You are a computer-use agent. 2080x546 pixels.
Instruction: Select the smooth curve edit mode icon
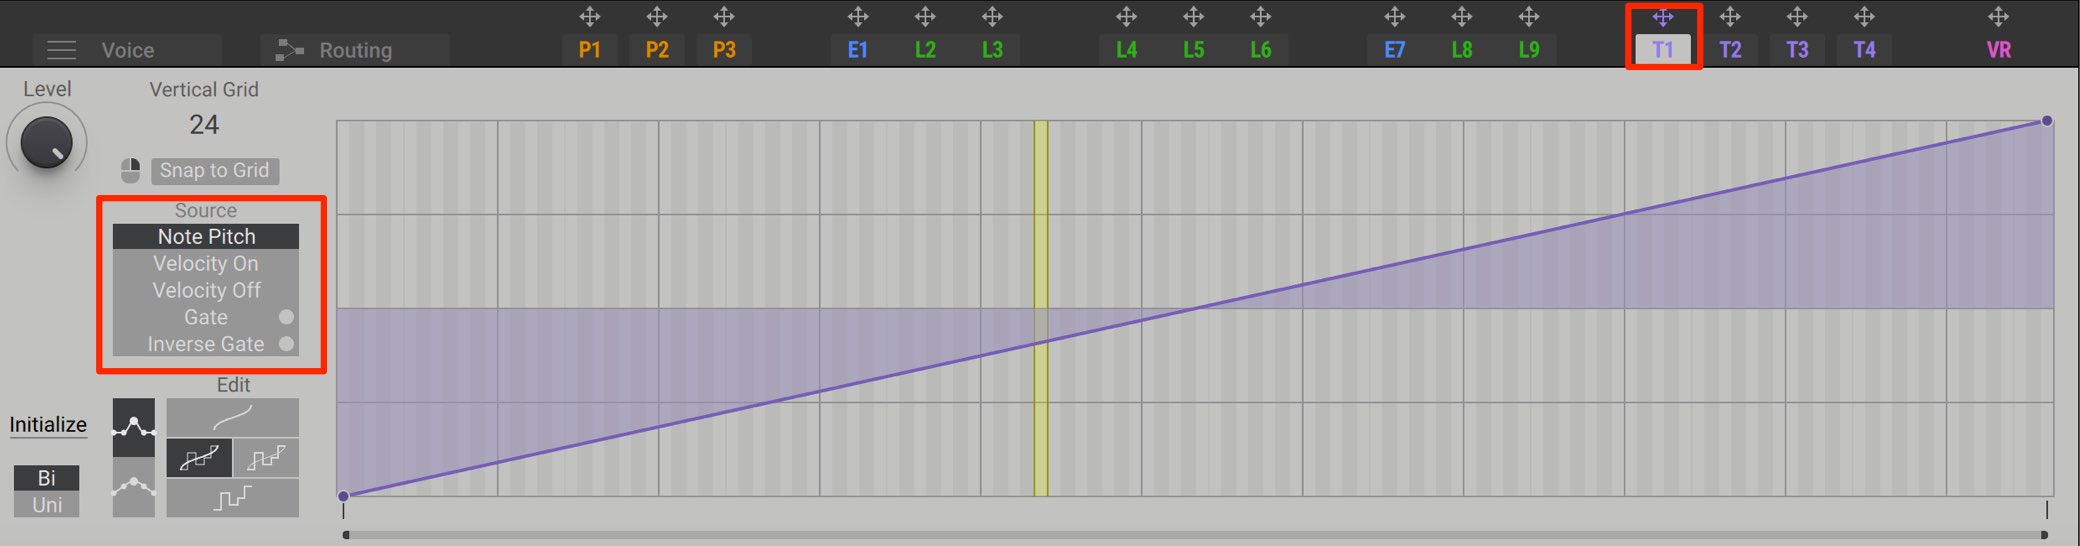(232, 417)
